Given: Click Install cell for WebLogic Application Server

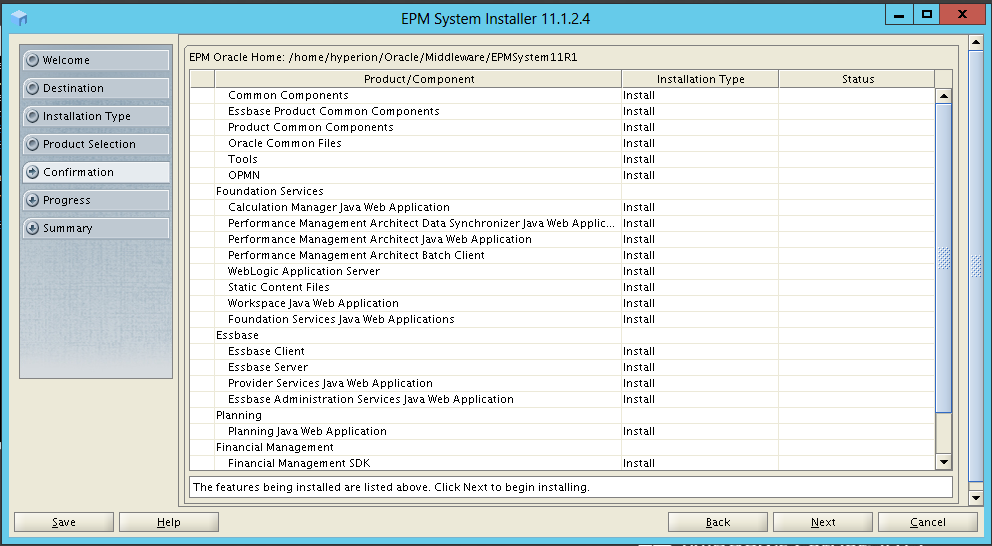Looking at the screenshot, I should [x=700, y=271].
